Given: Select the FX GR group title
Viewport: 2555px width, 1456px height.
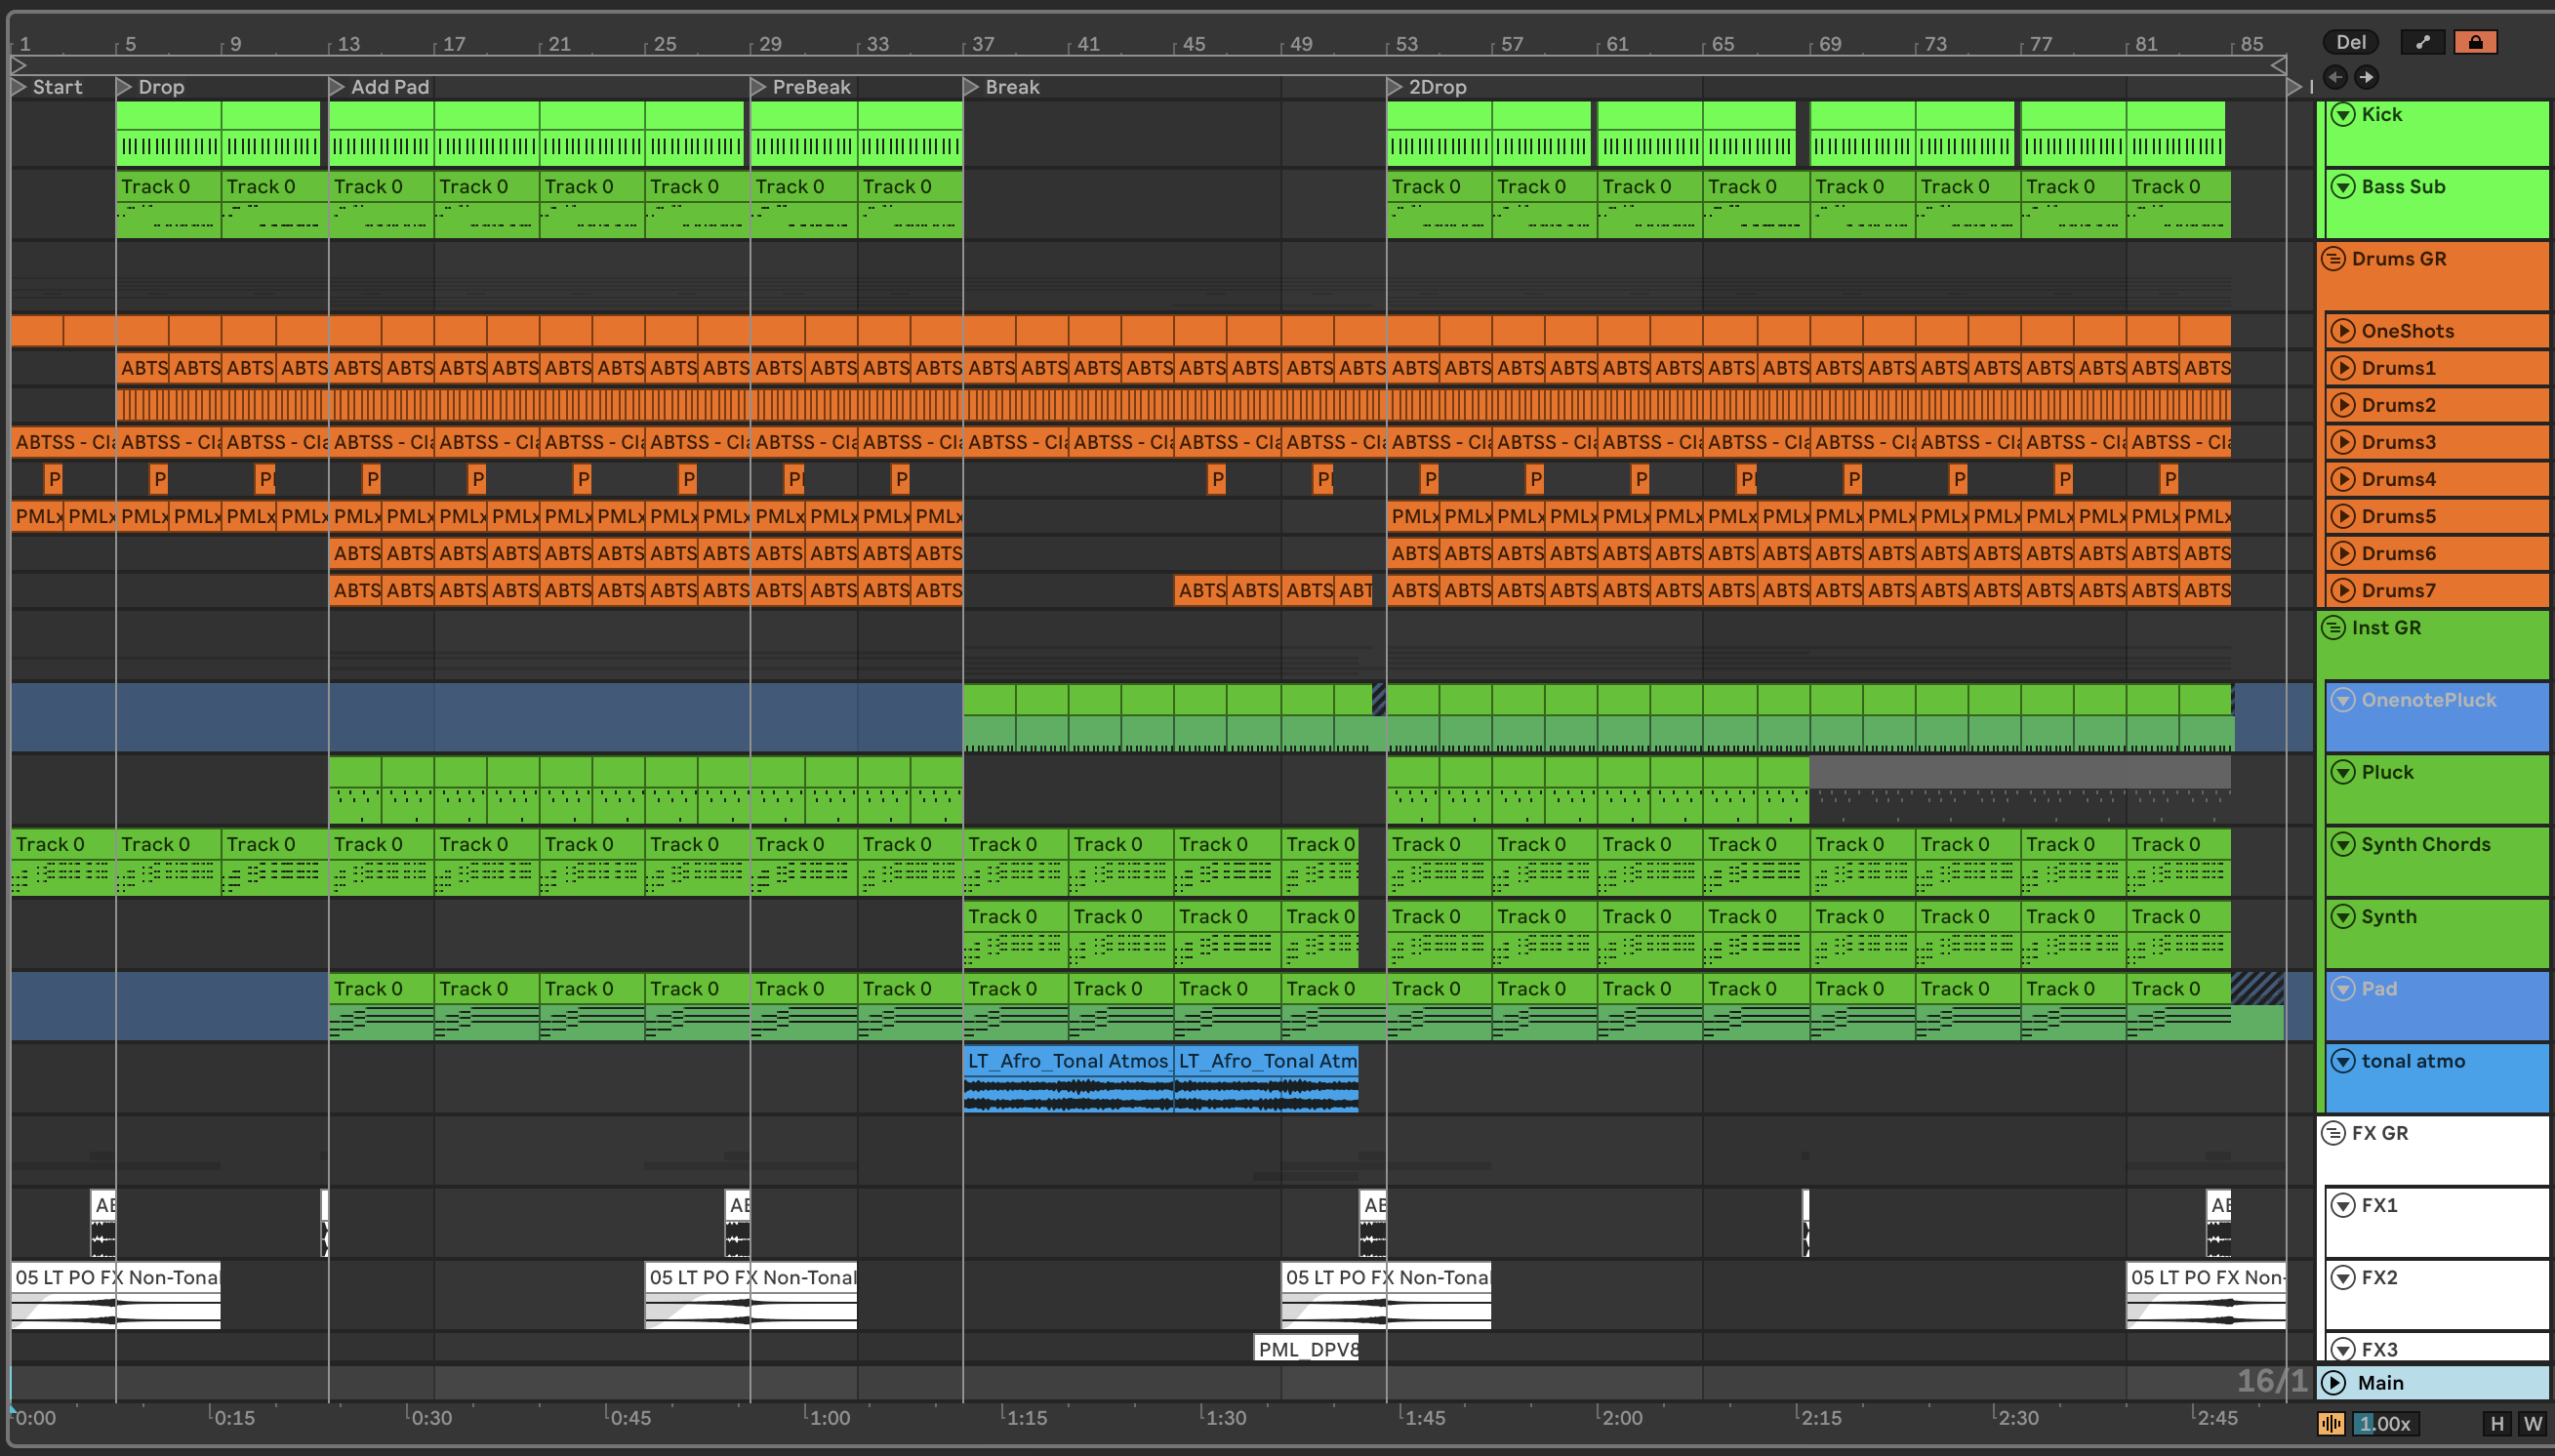Looking at the screenshot, I should click(2380, 1133).
